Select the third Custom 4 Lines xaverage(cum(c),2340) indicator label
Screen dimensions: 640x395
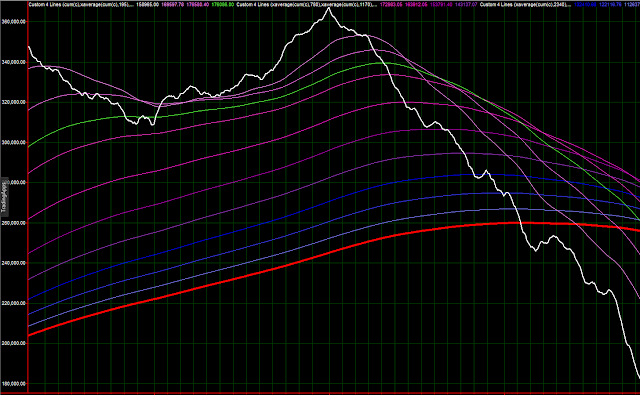[525, 4]
